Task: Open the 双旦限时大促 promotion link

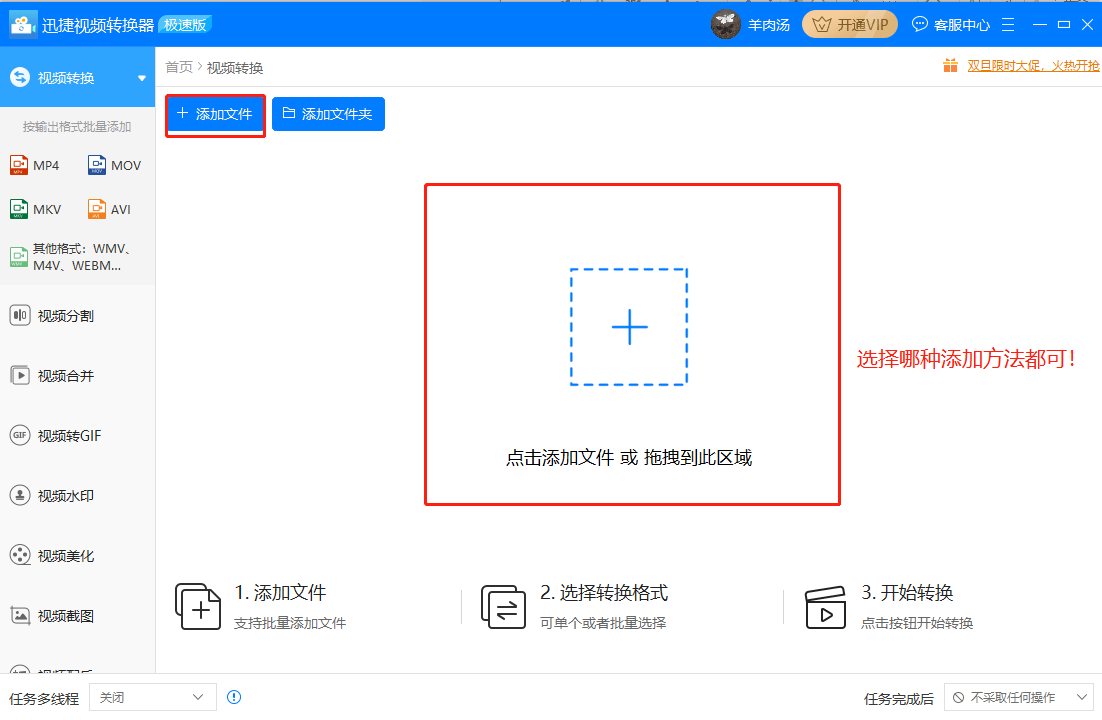Action: [1033, 66]
